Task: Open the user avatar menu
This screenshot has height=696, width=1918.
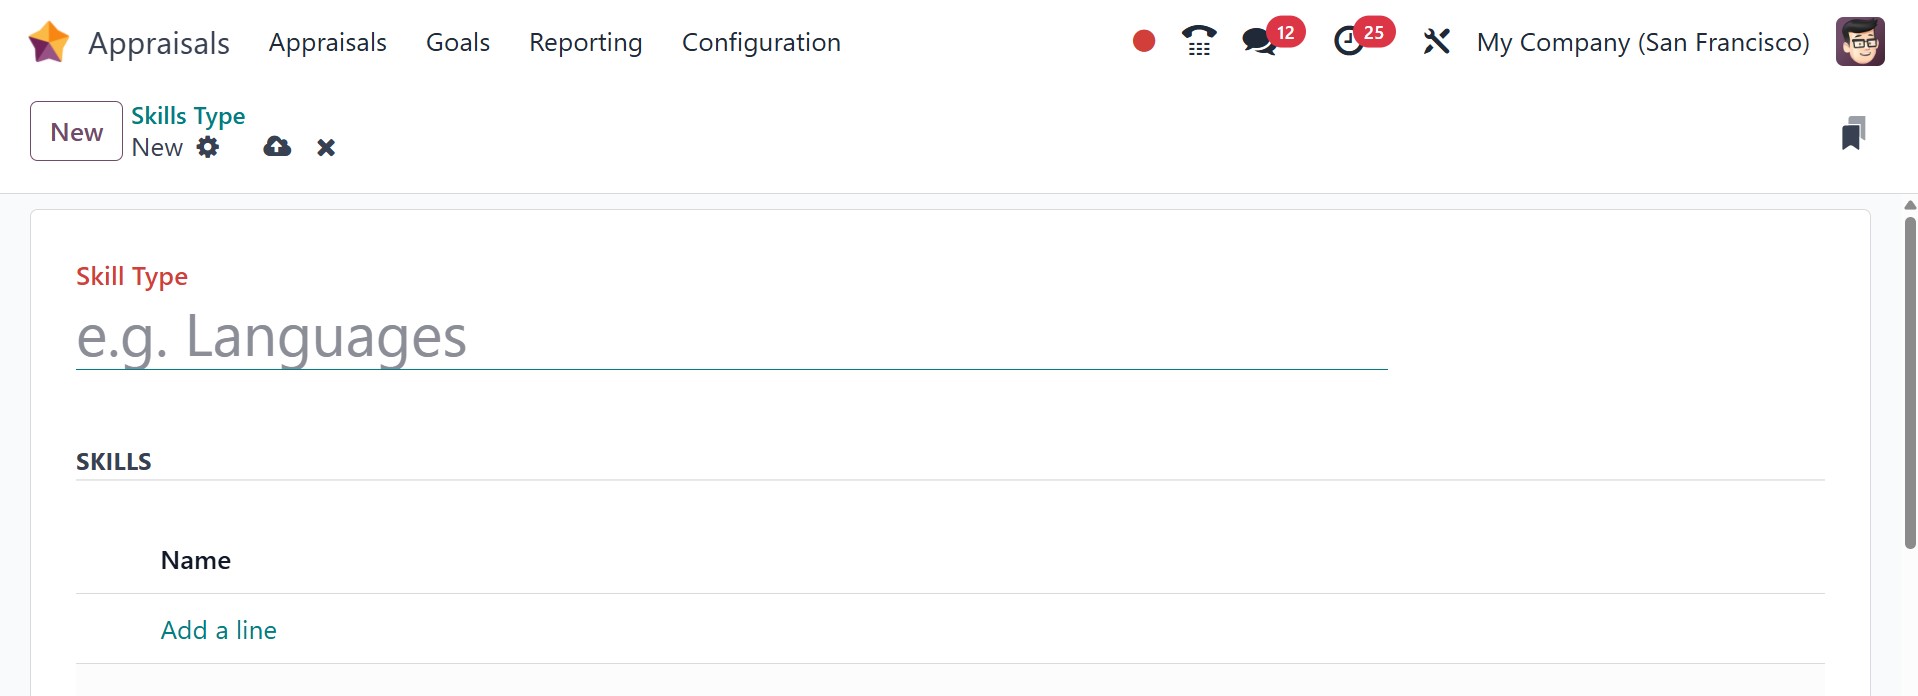Action: [1860, 42]
